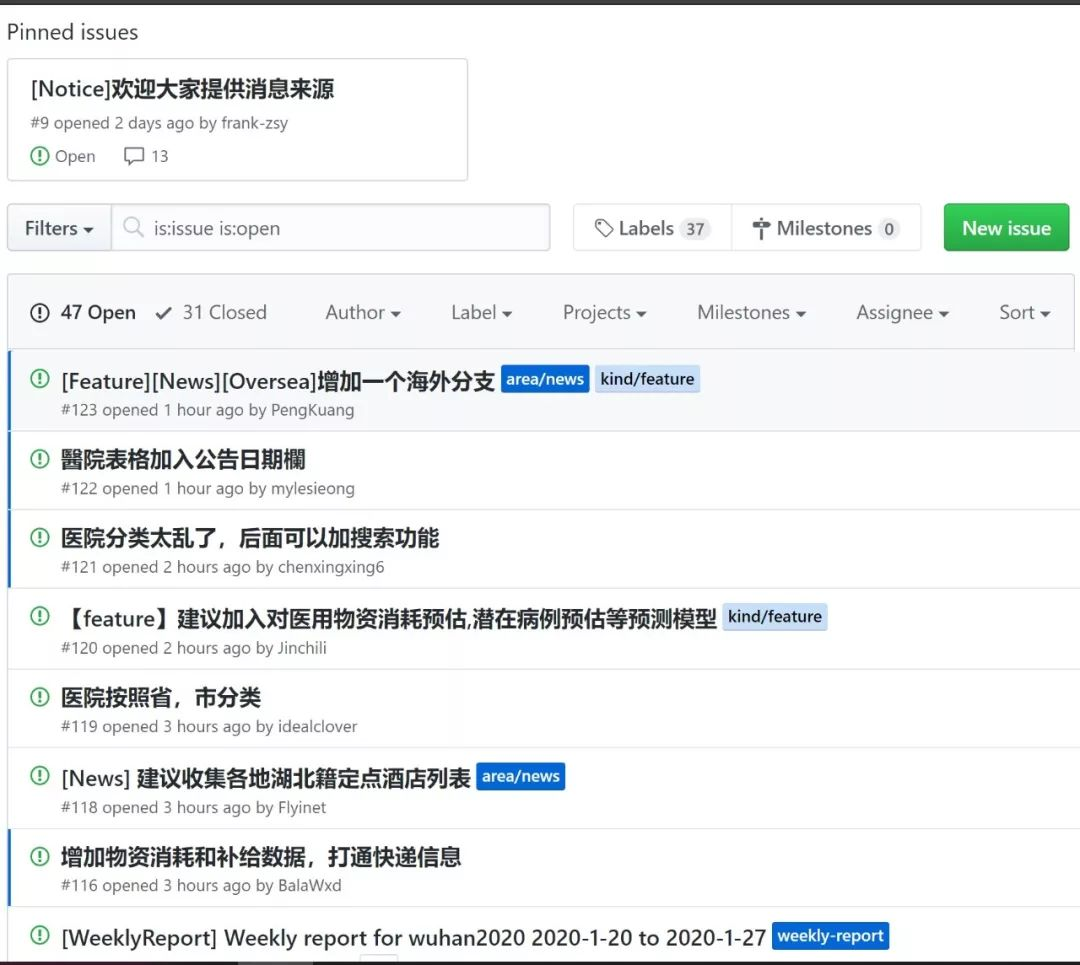
Task: Open pinned issue [Notice]欢迎大家提供消息来源
Action: click(183, 89)
